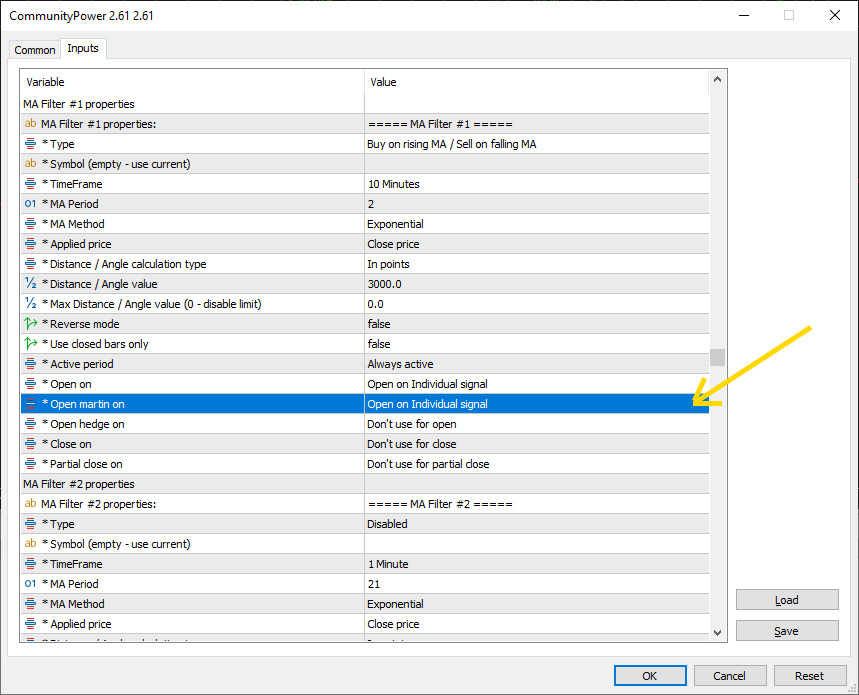859x695 pixels.
Task: Click the string icon beside MA Filter #1 Symbol
Action: pos(31,164)
